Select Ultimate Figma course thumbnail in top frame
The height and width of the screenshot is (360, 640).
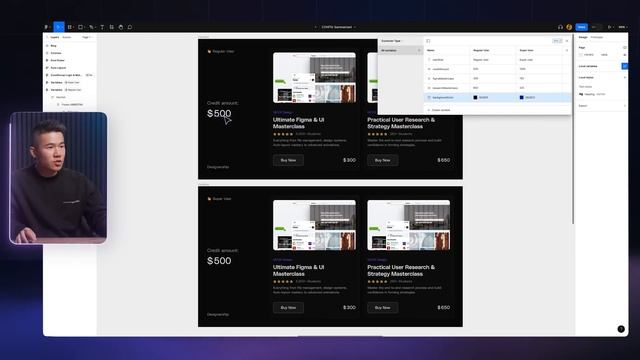(x=314, y=78)
